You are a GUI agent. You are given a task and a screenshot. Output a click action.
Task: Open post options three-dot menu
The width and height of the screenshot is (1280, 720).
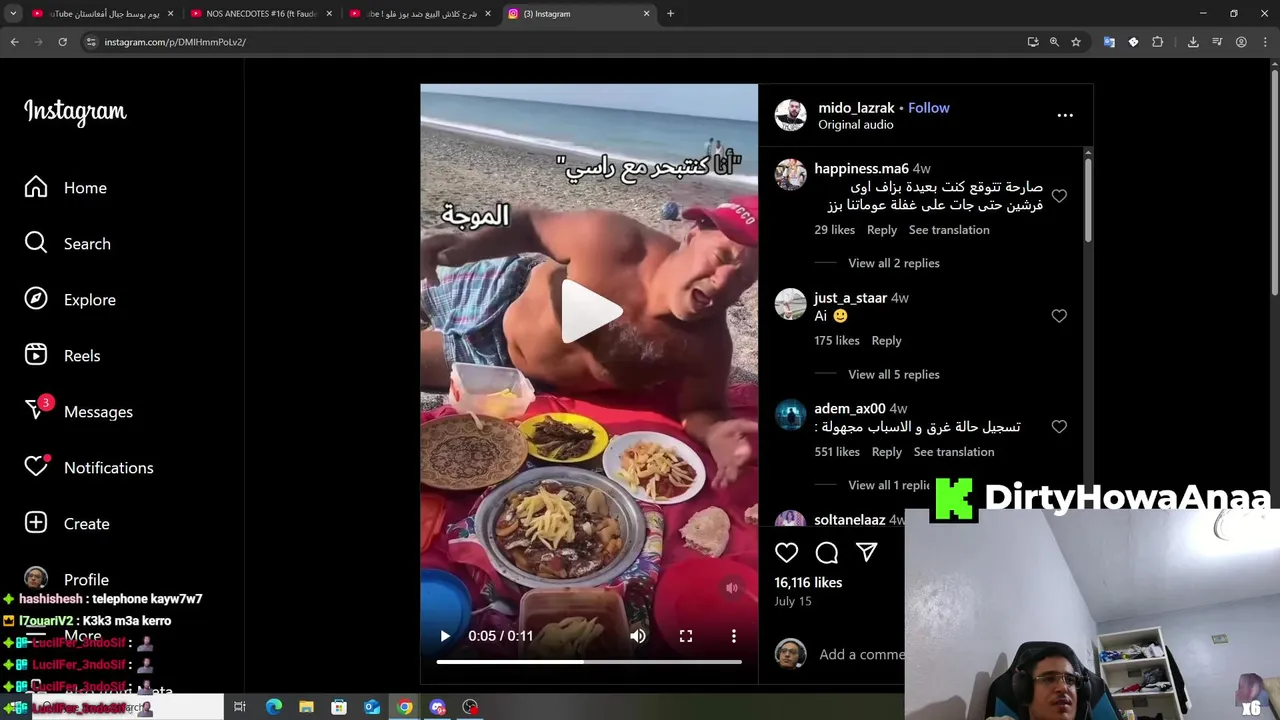point(1065,115)
